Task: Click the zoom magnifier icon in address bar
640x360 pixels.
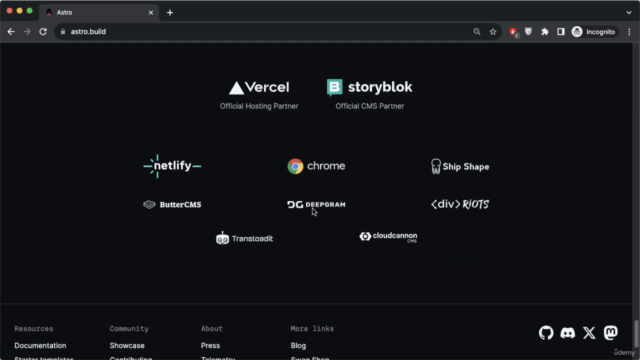Action: pyautogui.click(x=477, y=32)
